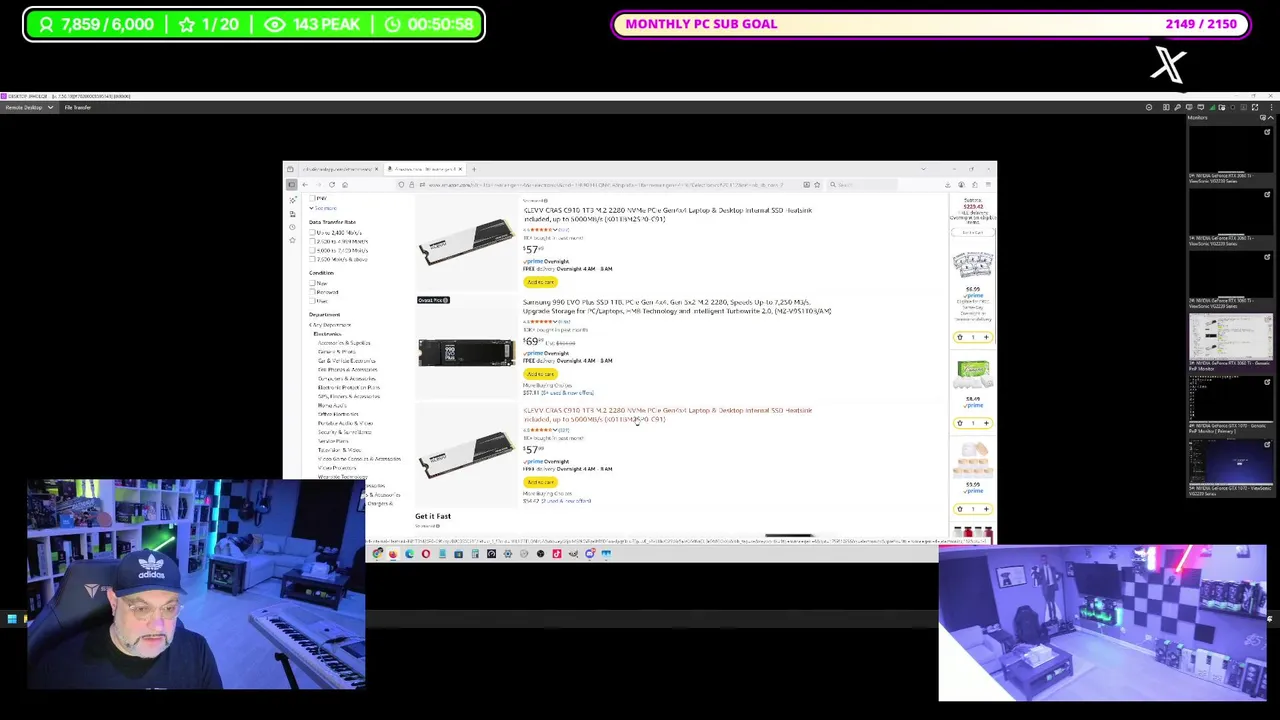Check the New condition checkbox

(312, 283)
